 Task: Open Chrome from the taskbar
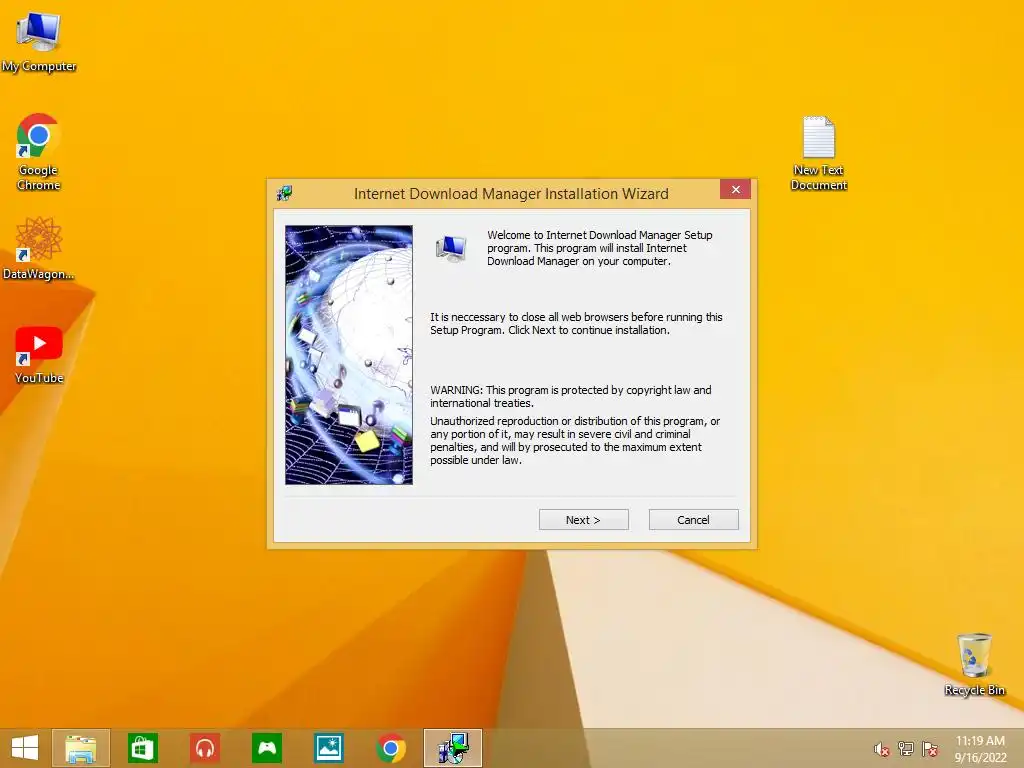391,748
